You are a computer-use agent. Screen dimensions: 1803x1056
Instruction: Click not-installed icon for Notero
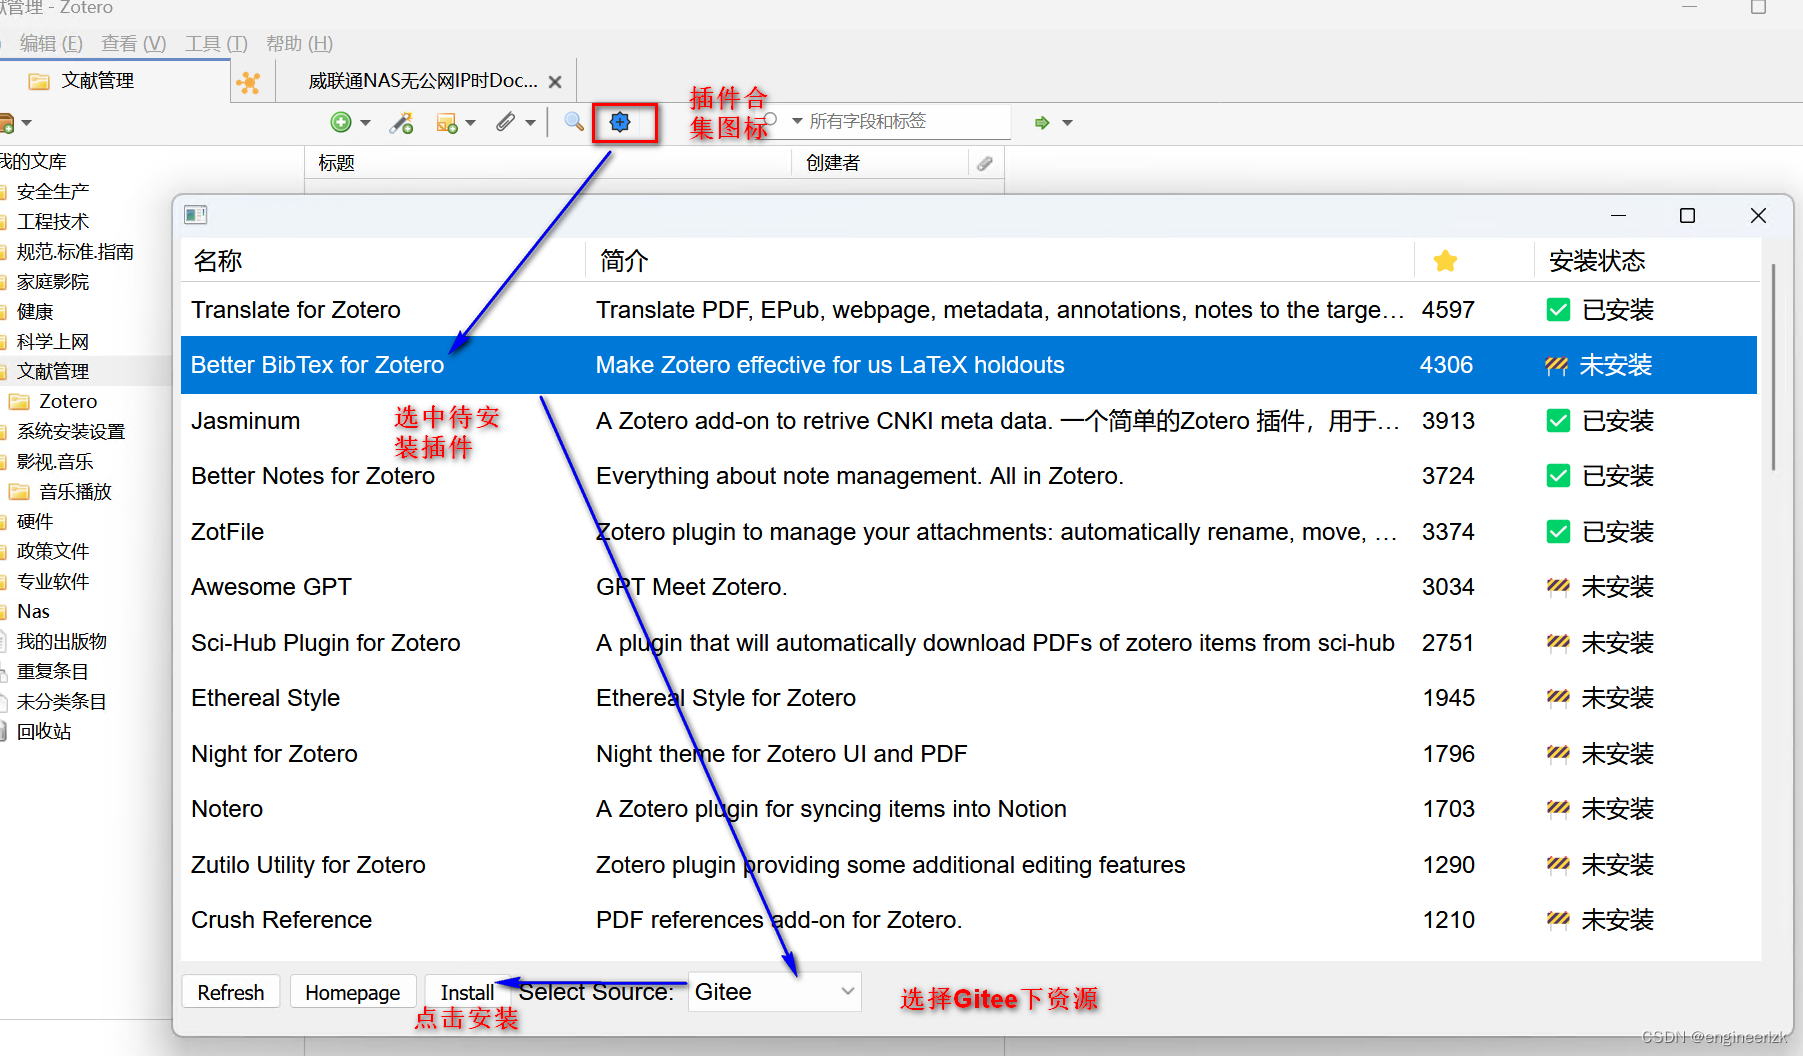point(1558,809)
